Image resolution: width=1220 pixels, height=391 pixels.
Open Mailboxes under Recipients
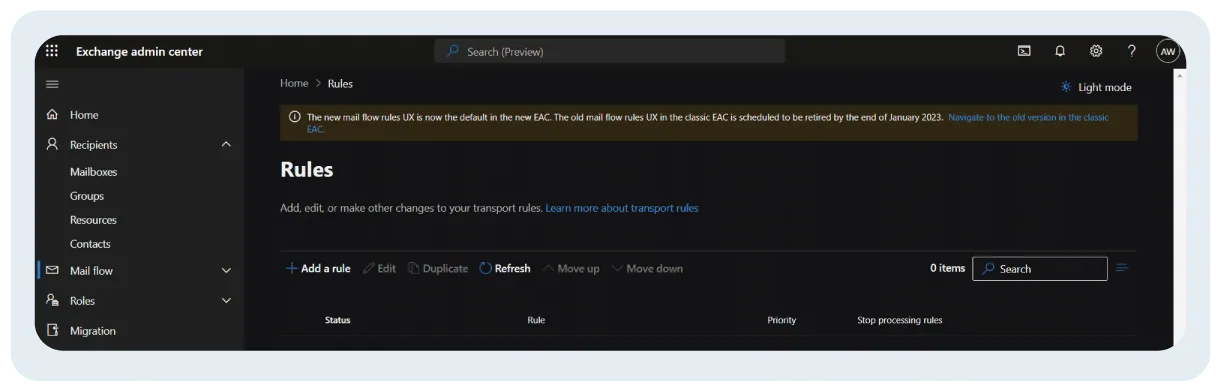click(x=93, y=172)
